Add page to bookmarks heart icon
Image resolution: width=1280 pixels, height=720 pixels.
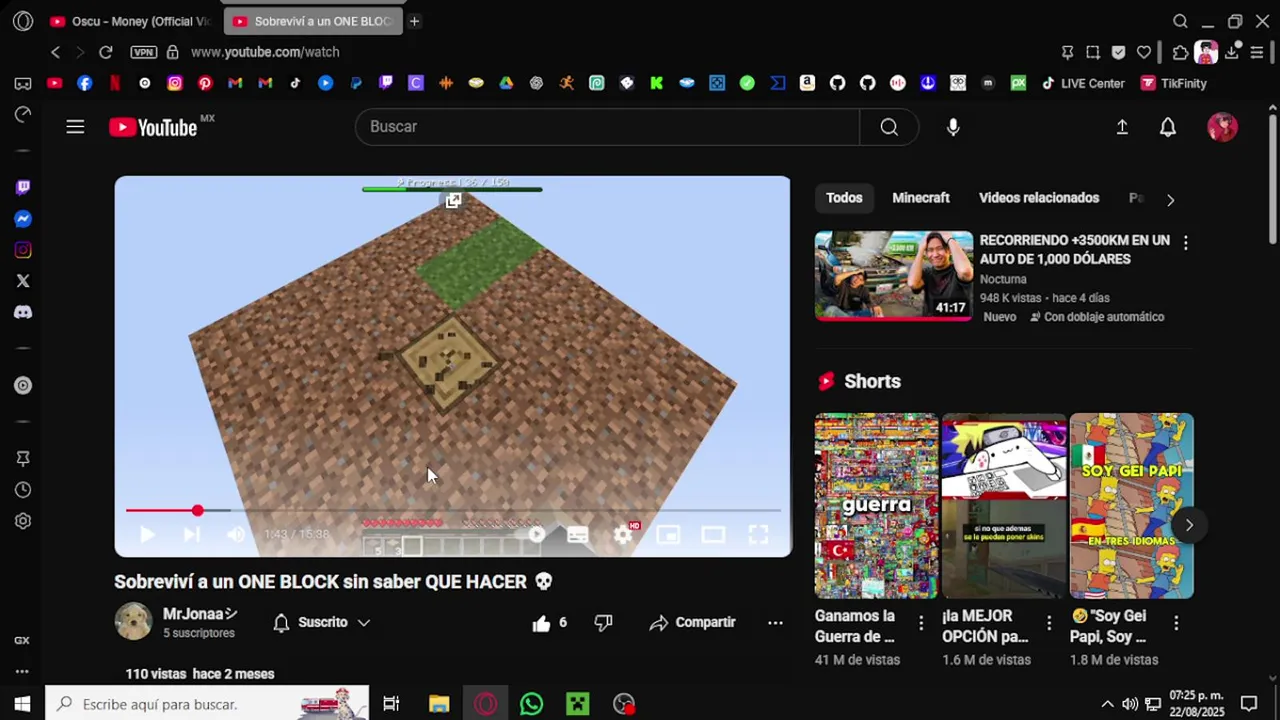1144,52
